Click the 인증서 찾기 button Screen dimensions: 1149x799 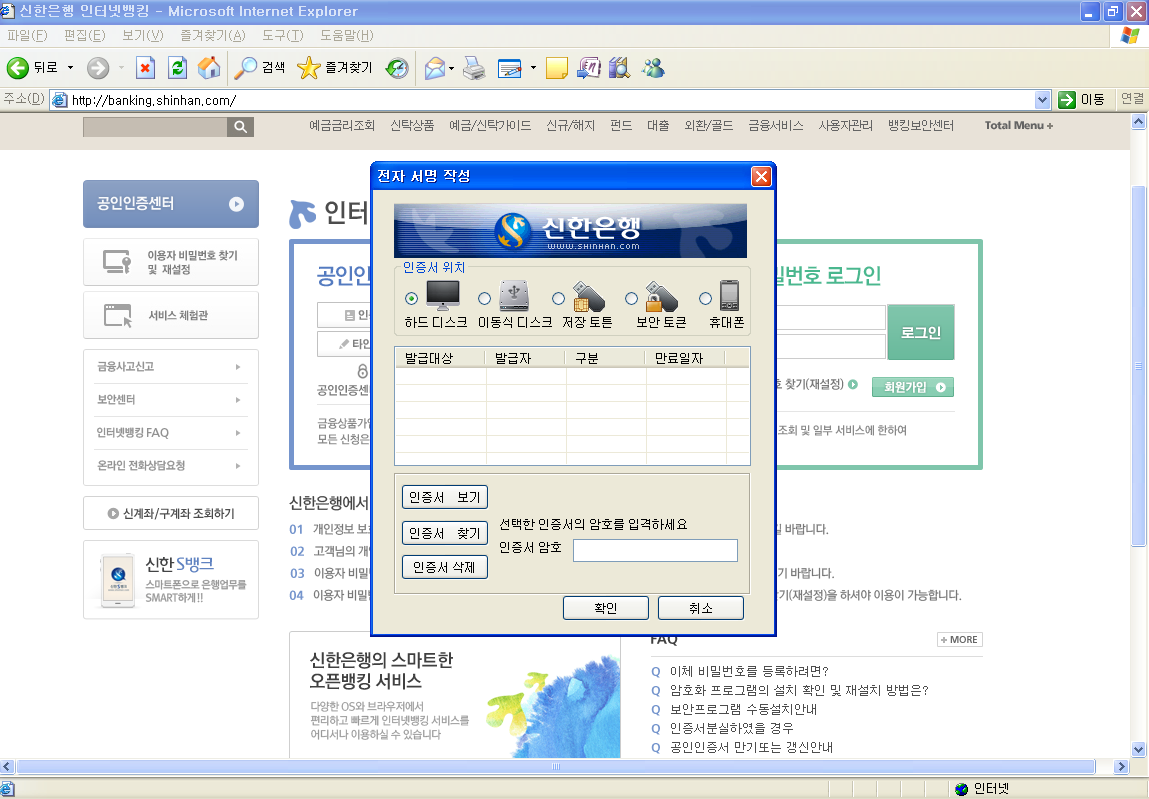coord(445,533)
